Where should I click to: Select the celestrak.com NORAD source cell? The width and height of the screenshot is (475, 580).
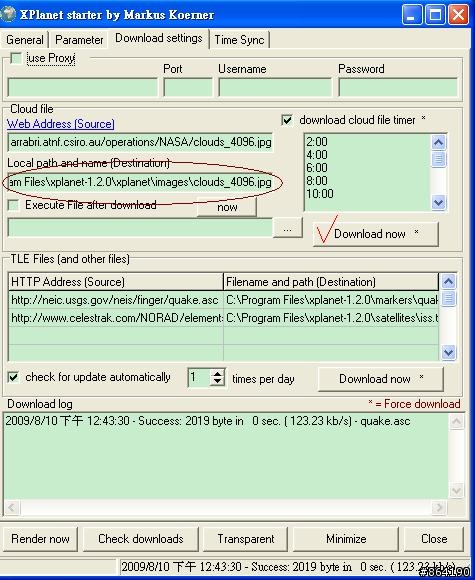click(x=115, y=318)
